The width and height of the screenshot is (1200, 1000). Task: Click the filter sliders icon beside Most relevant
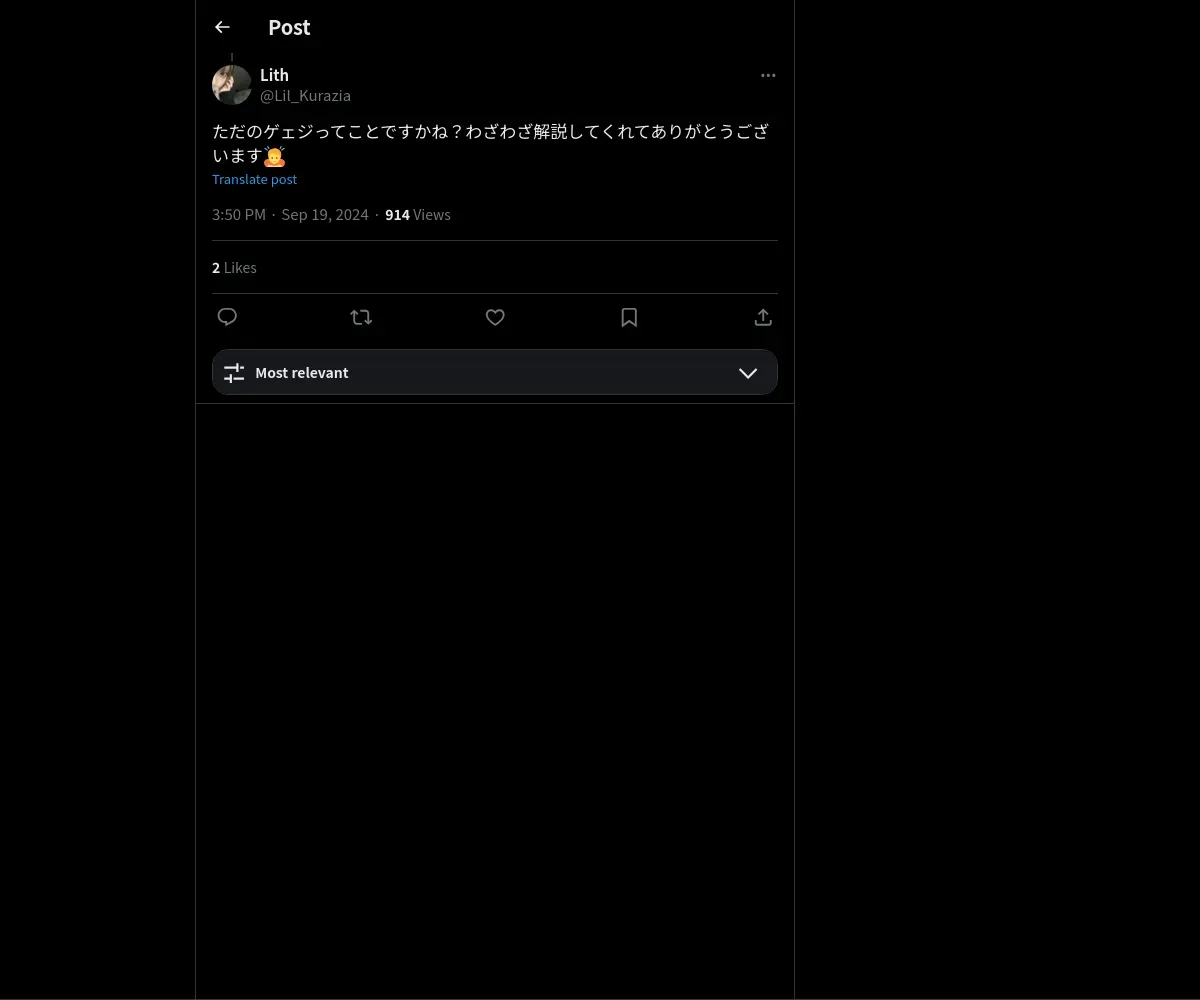point(234,372)
